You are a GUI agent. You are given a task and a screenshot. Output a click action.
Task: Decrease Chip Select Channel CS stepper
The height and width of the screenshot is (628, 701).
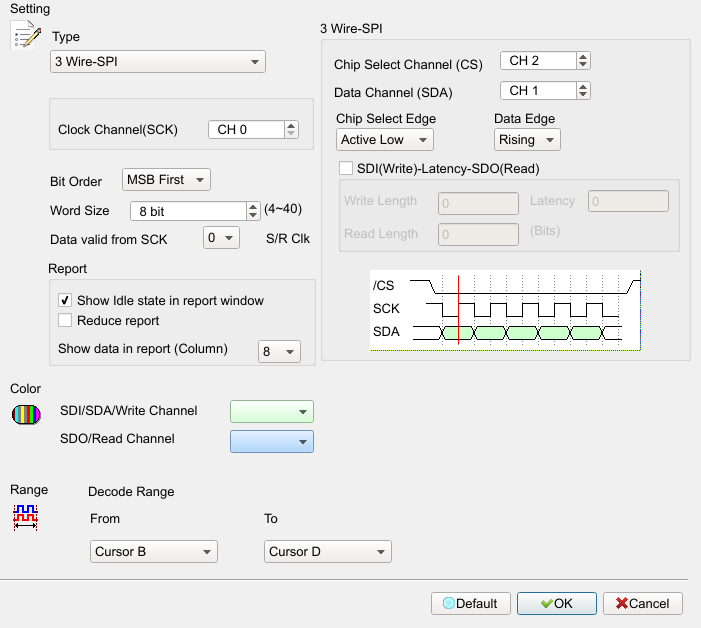(583, 65)
